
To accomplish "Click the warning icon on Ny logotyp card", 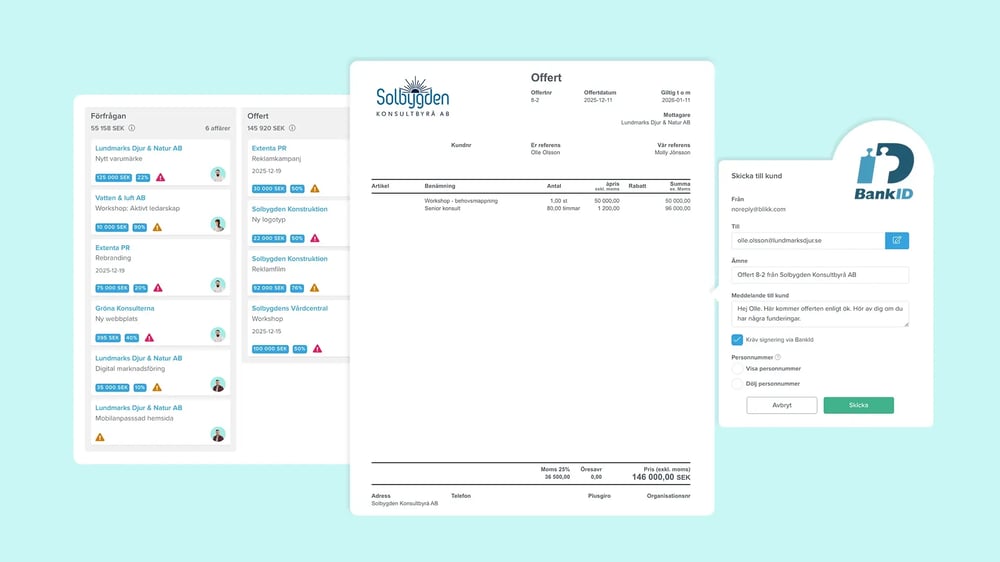I will [315, 238].
